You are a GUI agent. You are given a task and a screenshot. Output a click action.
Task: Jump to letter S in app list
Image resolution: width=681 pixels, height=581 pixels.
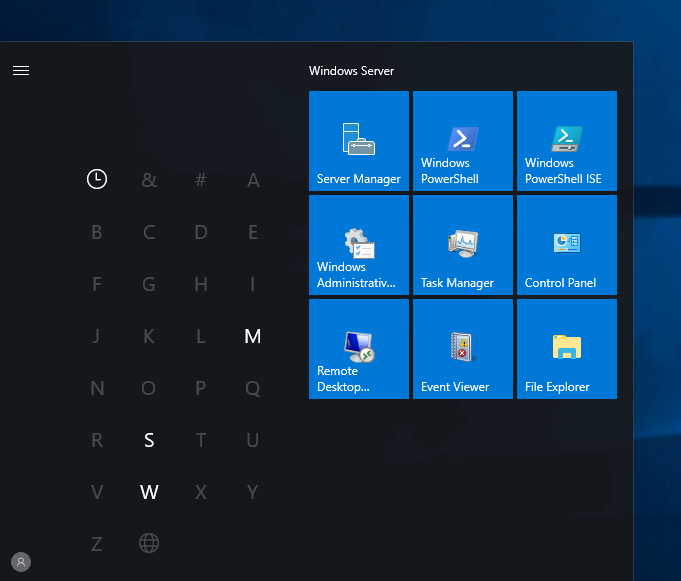tap(149, 440)
